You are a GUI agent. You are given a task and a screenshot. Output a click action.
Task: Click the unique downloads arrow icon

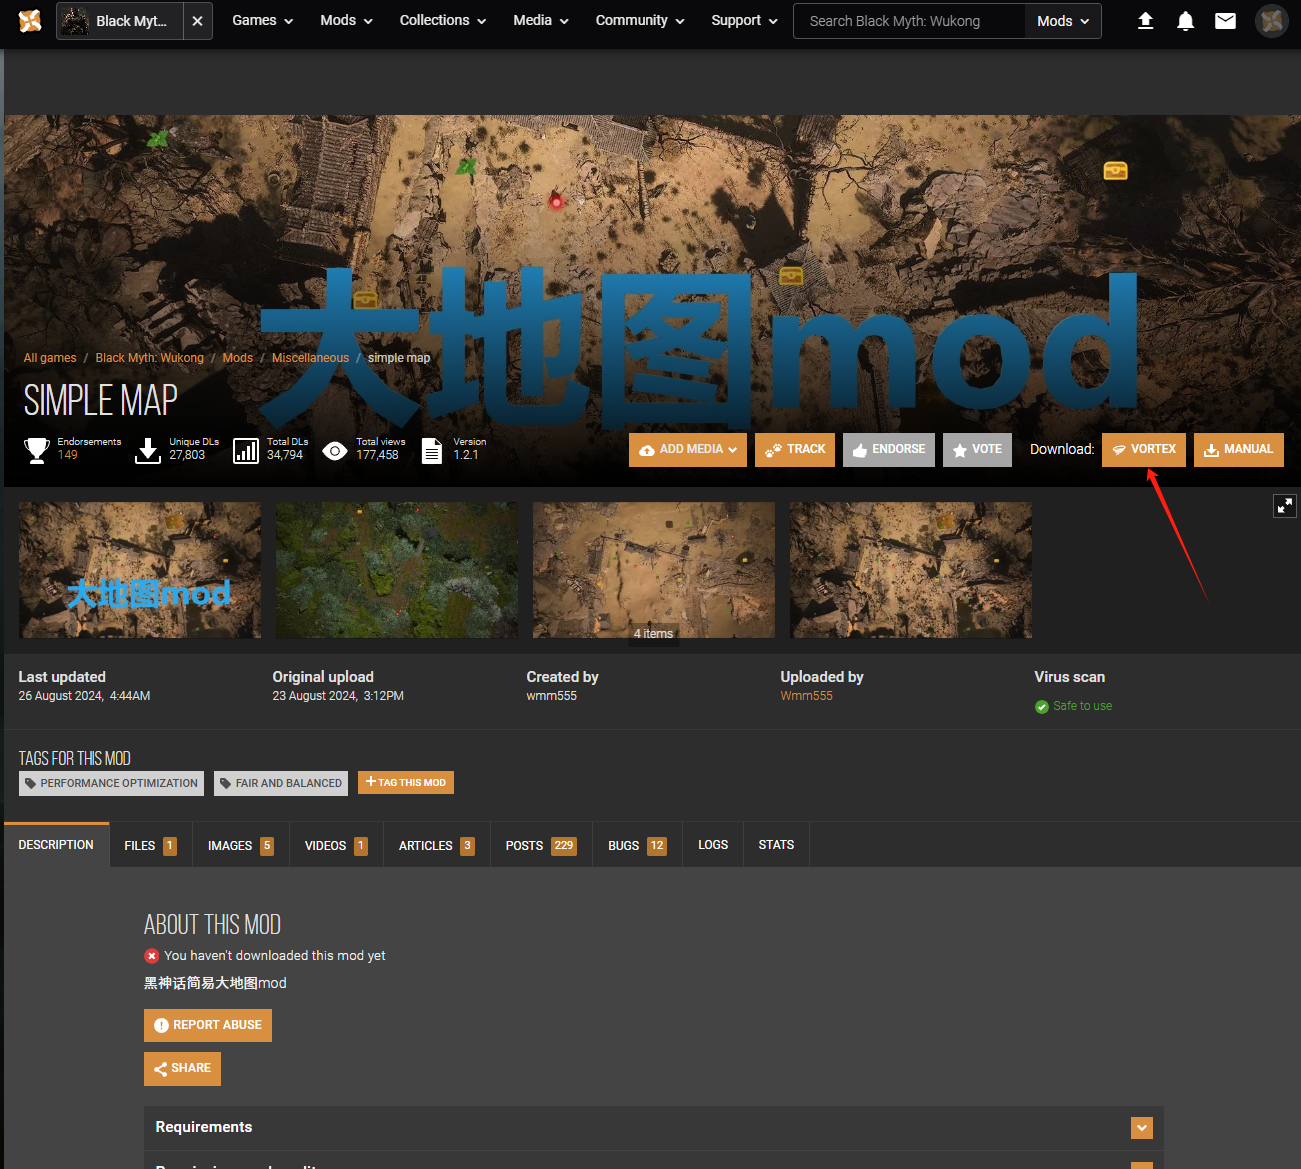[x=148, y=451]
